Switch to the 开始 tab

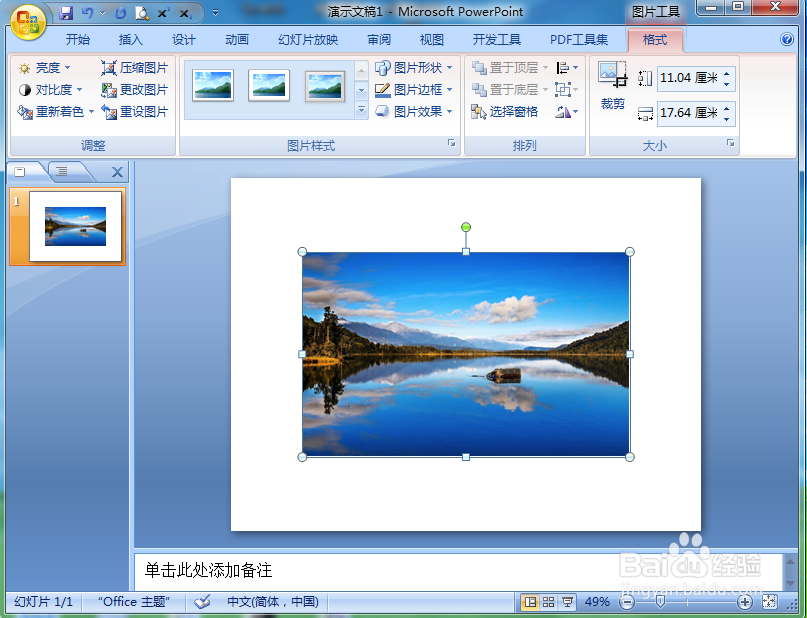click(x=78, y=40)
